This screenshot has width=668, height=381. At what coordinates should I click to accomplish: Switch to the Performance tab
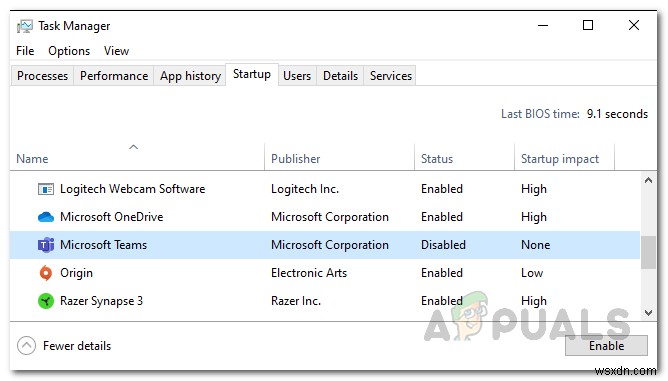114,76
